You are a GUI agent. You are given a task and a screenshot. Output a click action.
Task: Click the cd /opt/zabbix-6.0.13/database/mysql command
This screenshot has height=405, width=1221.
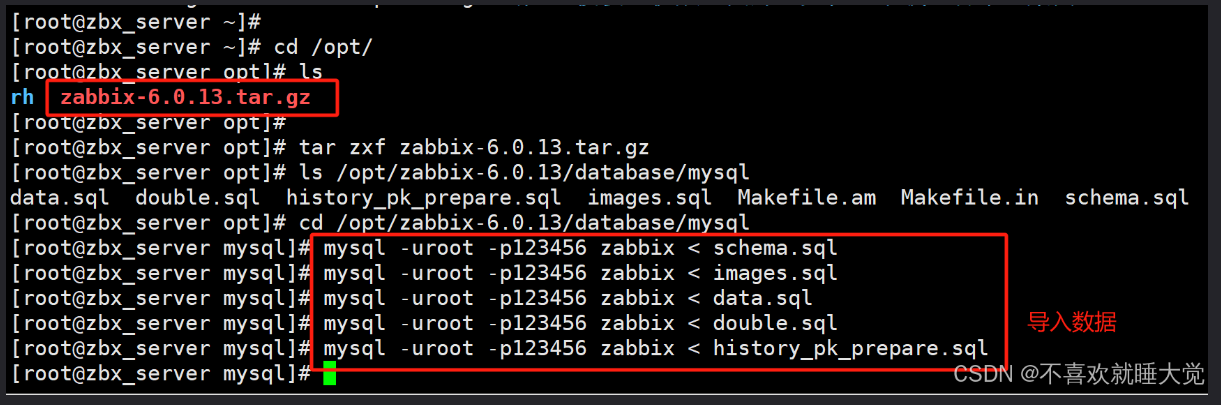point(524,223)
